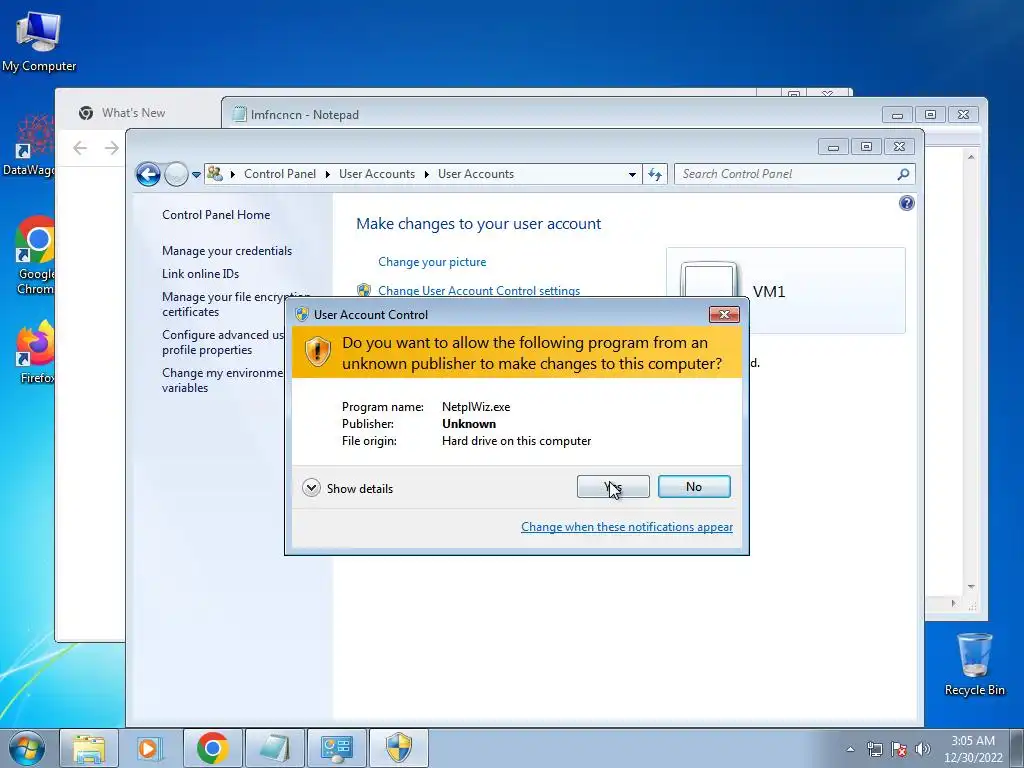Minimize the Notepad window
The width and height of the screenshot is (1024, 768).
897,115
